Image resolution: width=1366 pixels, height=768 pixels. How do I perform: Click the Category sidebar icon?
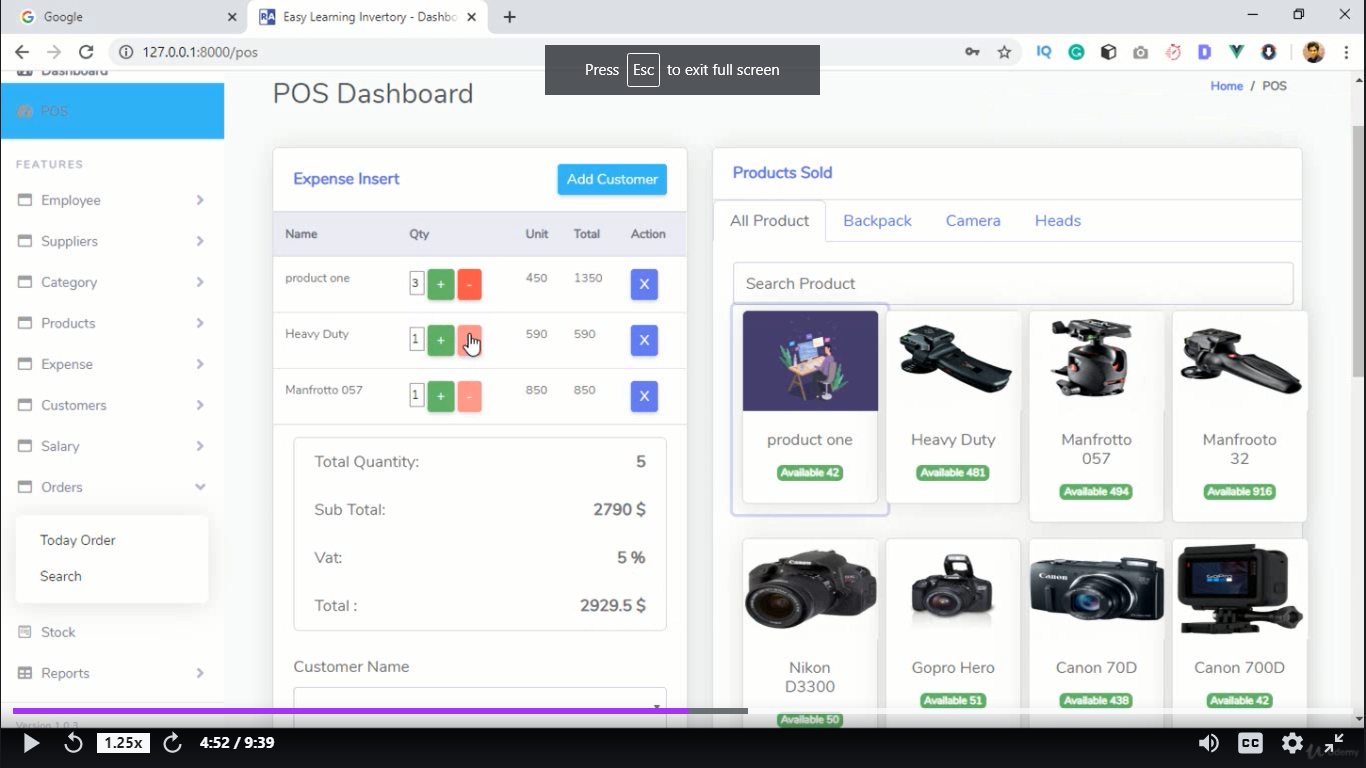pyautogui.click(x=25, y=282)
